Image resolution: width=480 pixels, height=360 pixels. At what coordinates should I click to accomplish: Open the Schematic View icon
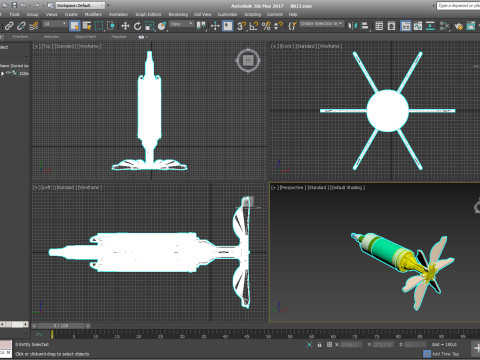click(430, 26)
